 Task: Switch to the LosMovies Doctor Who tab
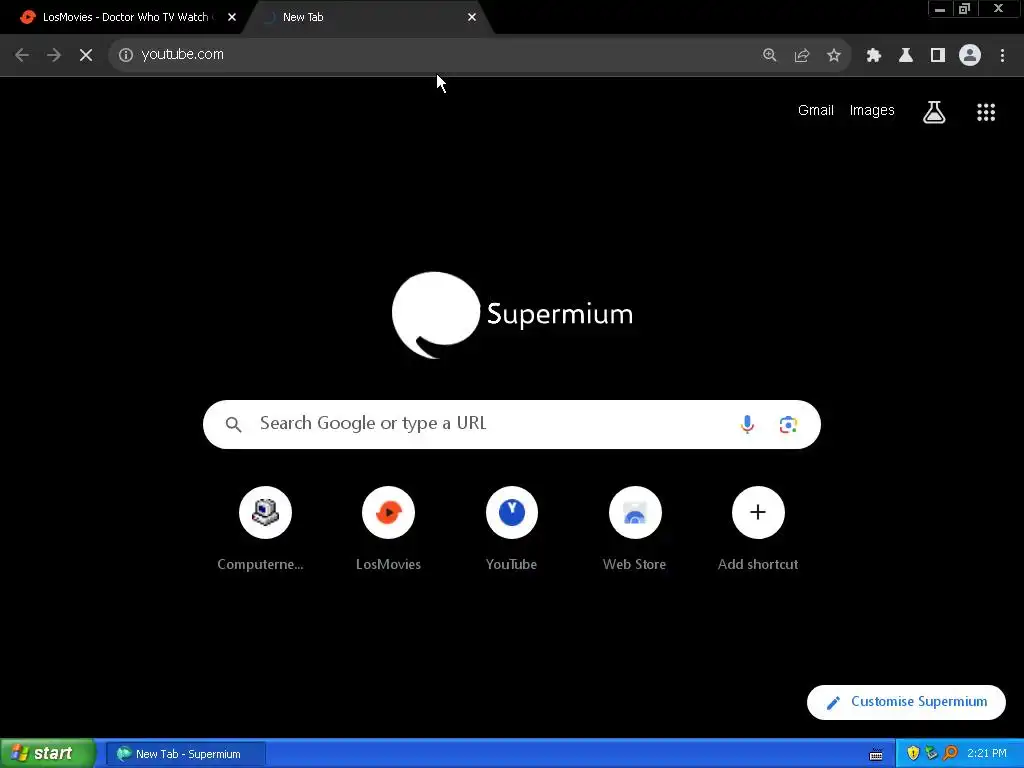point(124,18)
